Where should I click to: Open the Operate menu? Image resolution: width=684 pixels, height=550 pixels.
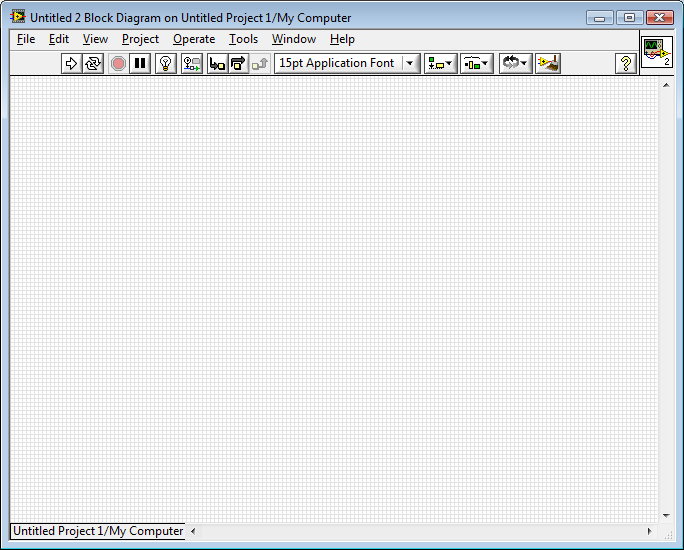click(x=194, y=39)
